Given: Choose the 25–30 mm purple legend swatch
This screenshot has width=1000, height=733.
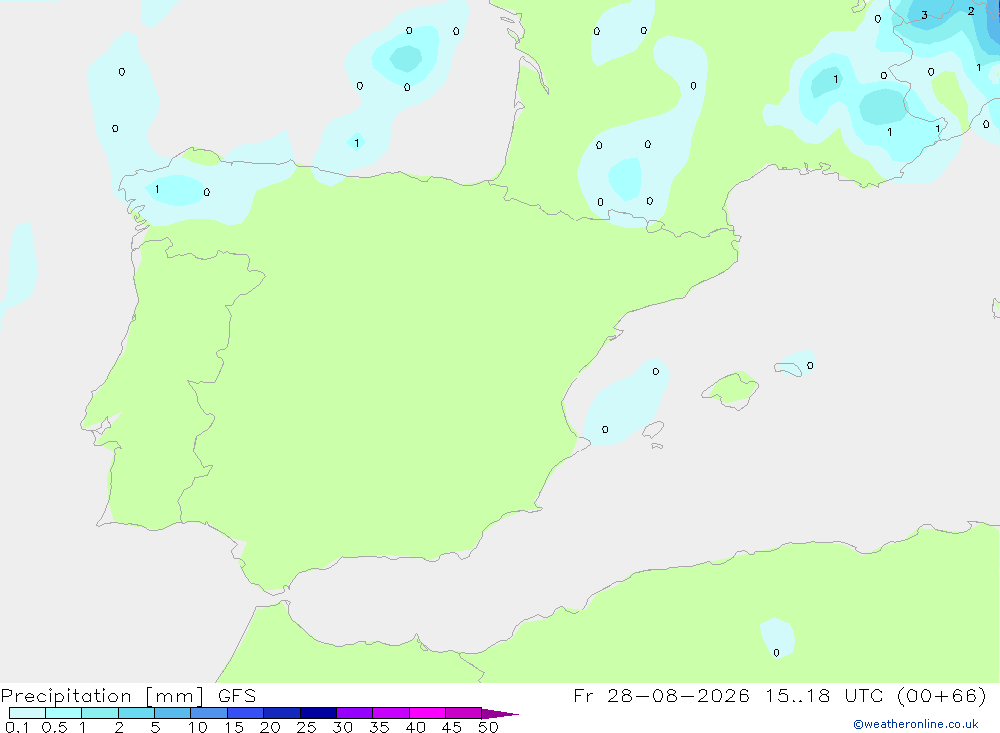Looking at the screenshot, I should 318,713.
